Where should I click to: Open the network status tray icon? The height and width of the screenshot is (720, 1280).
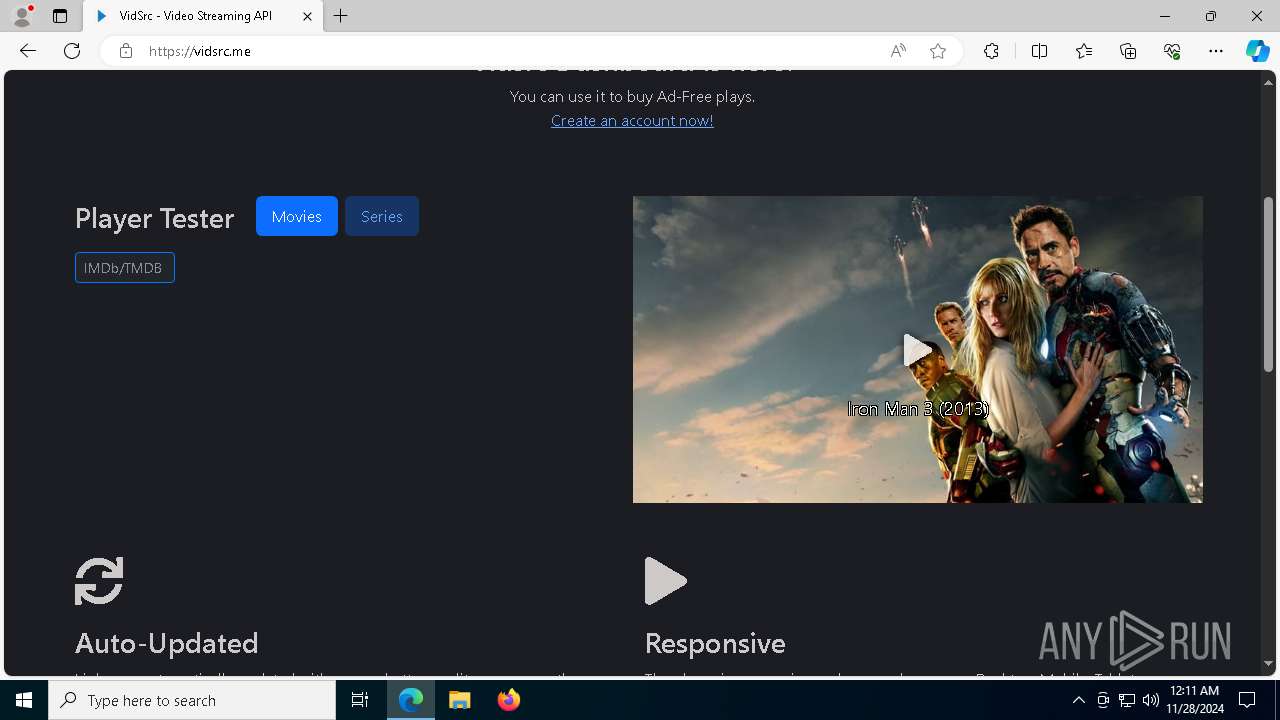[1127, 700]
